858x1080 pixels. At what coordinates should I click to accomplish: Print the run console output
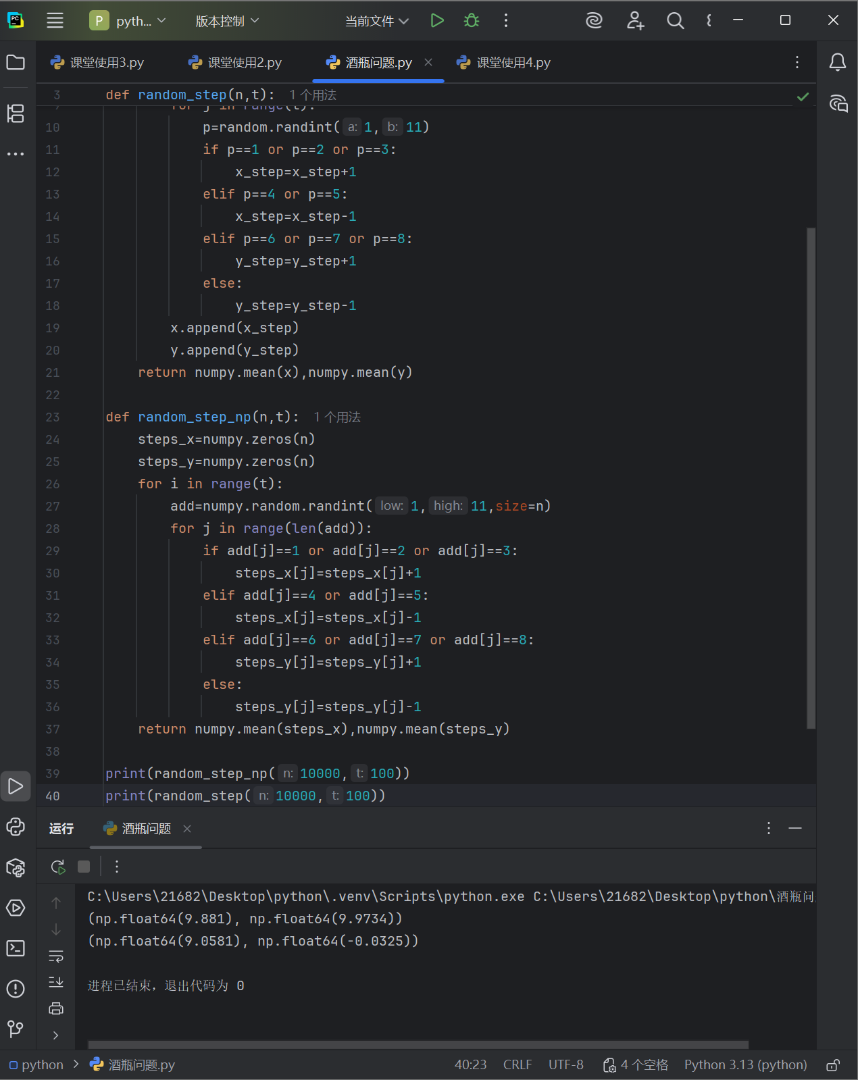click(x=56, y=1008)
